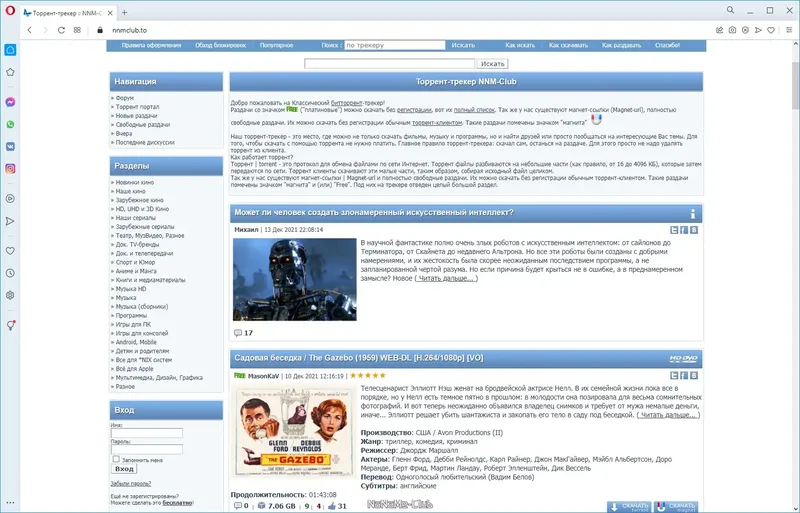Click the Искать button under the menu

click(x=492, y=64)
